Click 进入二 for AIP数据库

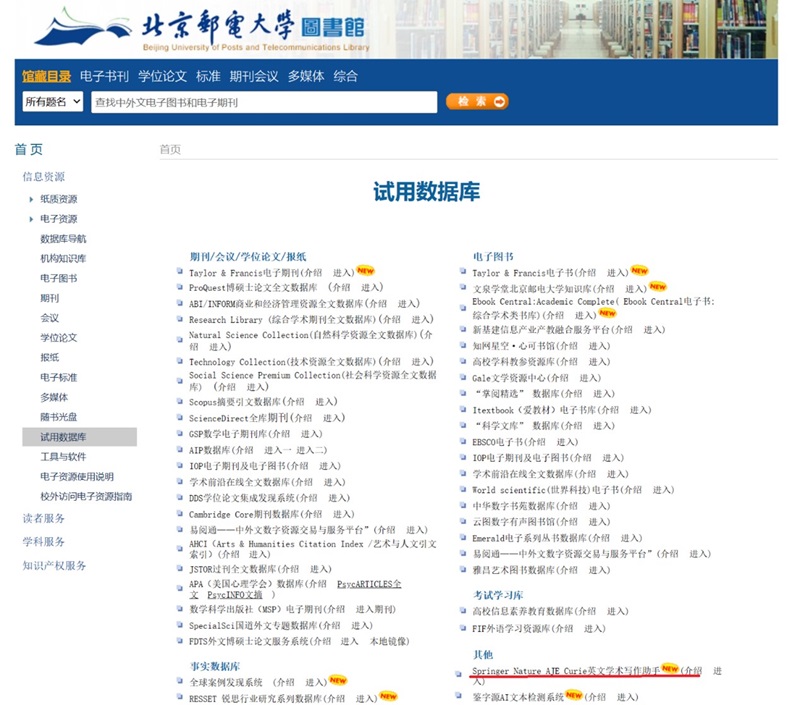click(x=309, y=450)
